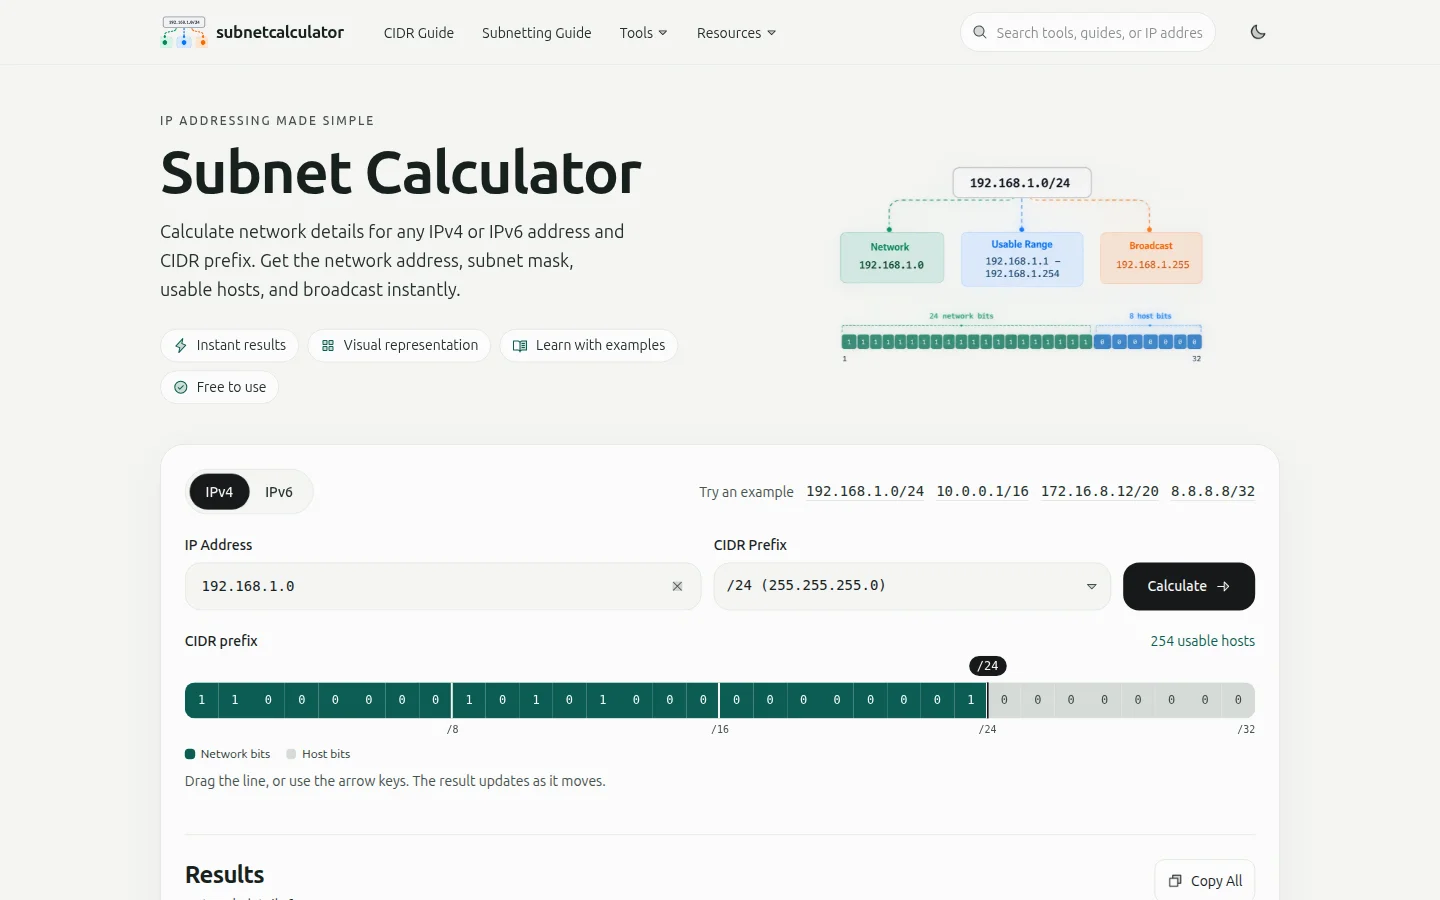Screen dimensions: 1440x900
Task: Clear the IP address using the X icon
Action: point(677,586)
